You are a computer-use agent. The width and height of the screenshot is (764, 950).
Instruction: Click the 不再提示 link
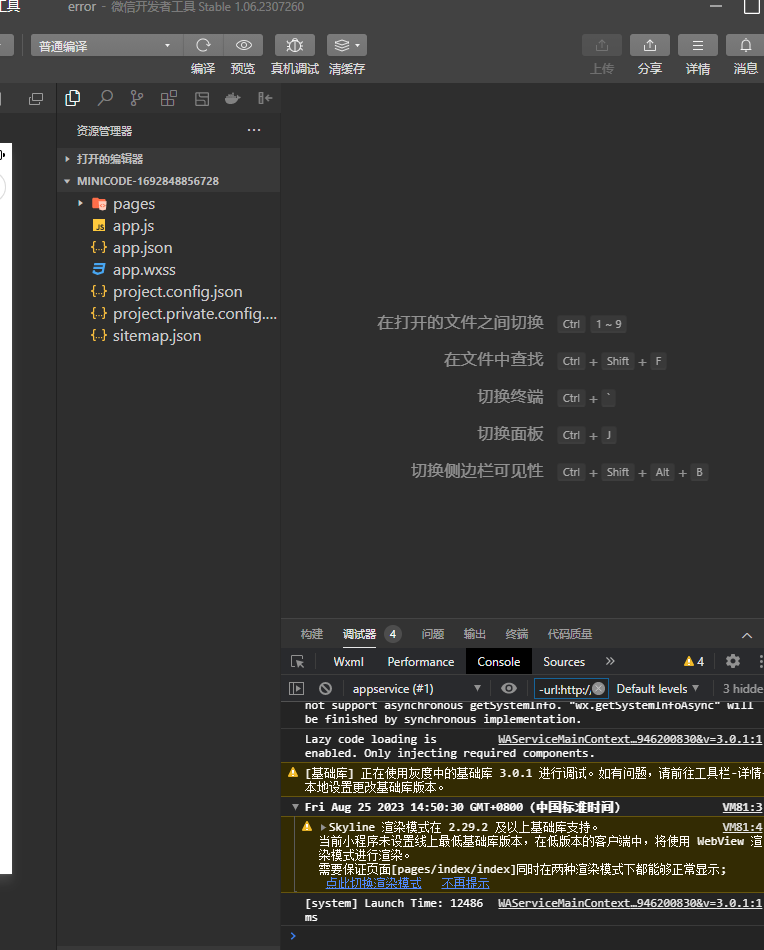pos(465,883)
